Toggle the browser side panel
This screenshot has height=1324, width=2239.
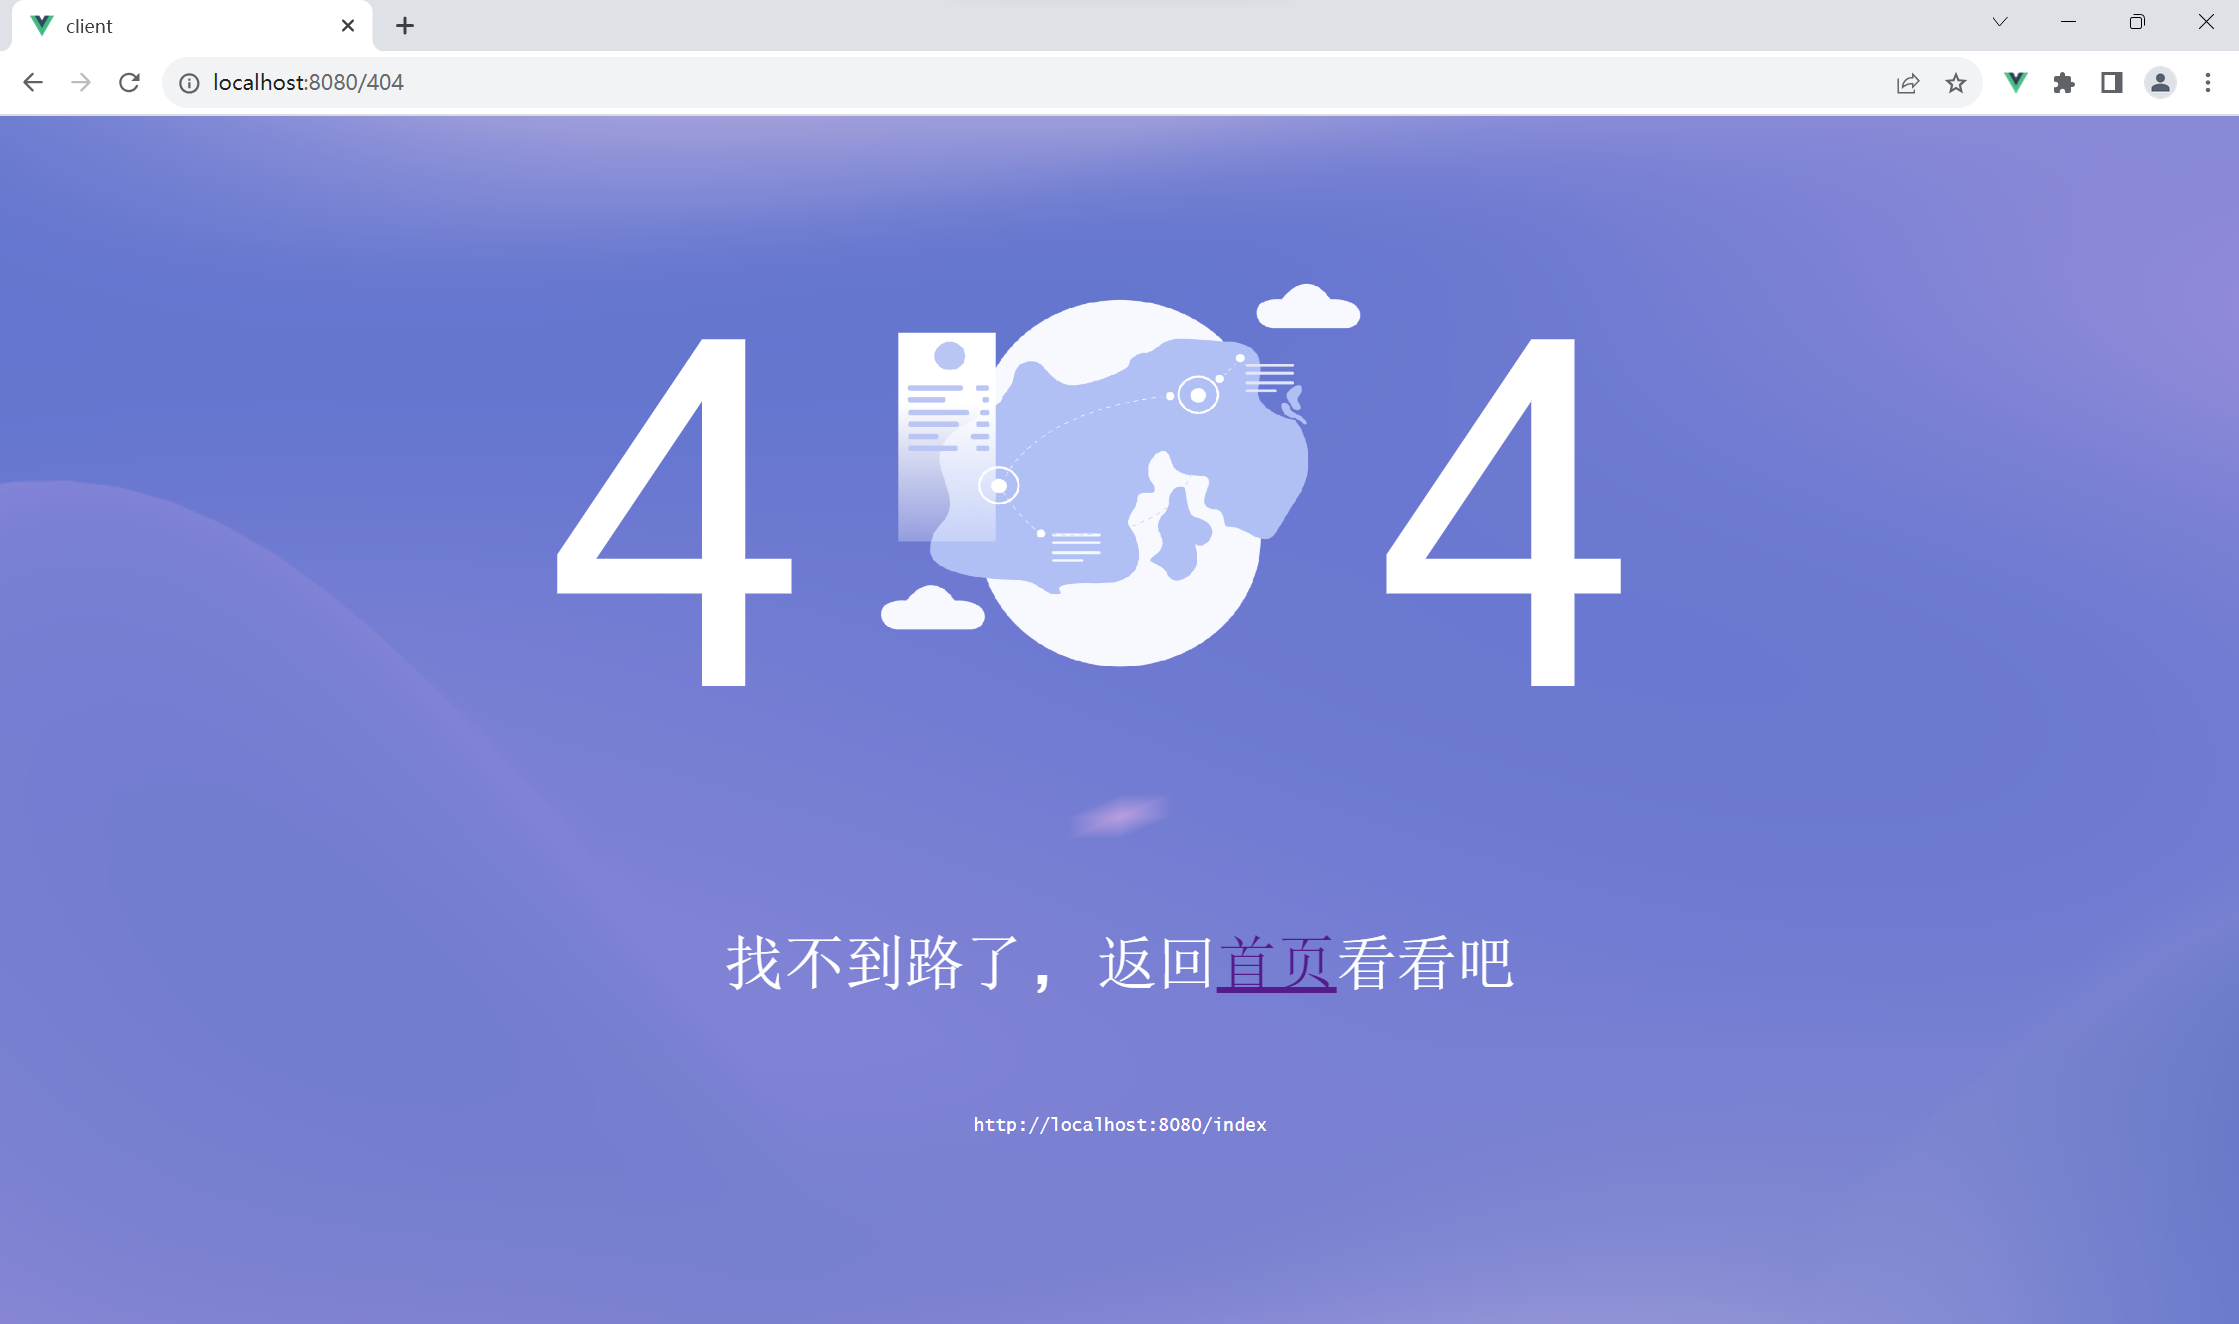2112,83
